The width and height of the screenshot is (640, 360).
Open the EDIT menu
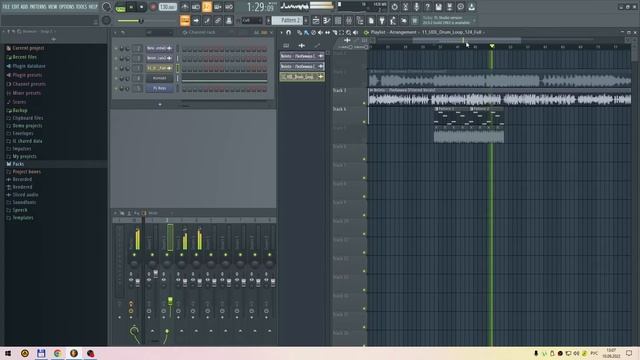pos(15,7)
